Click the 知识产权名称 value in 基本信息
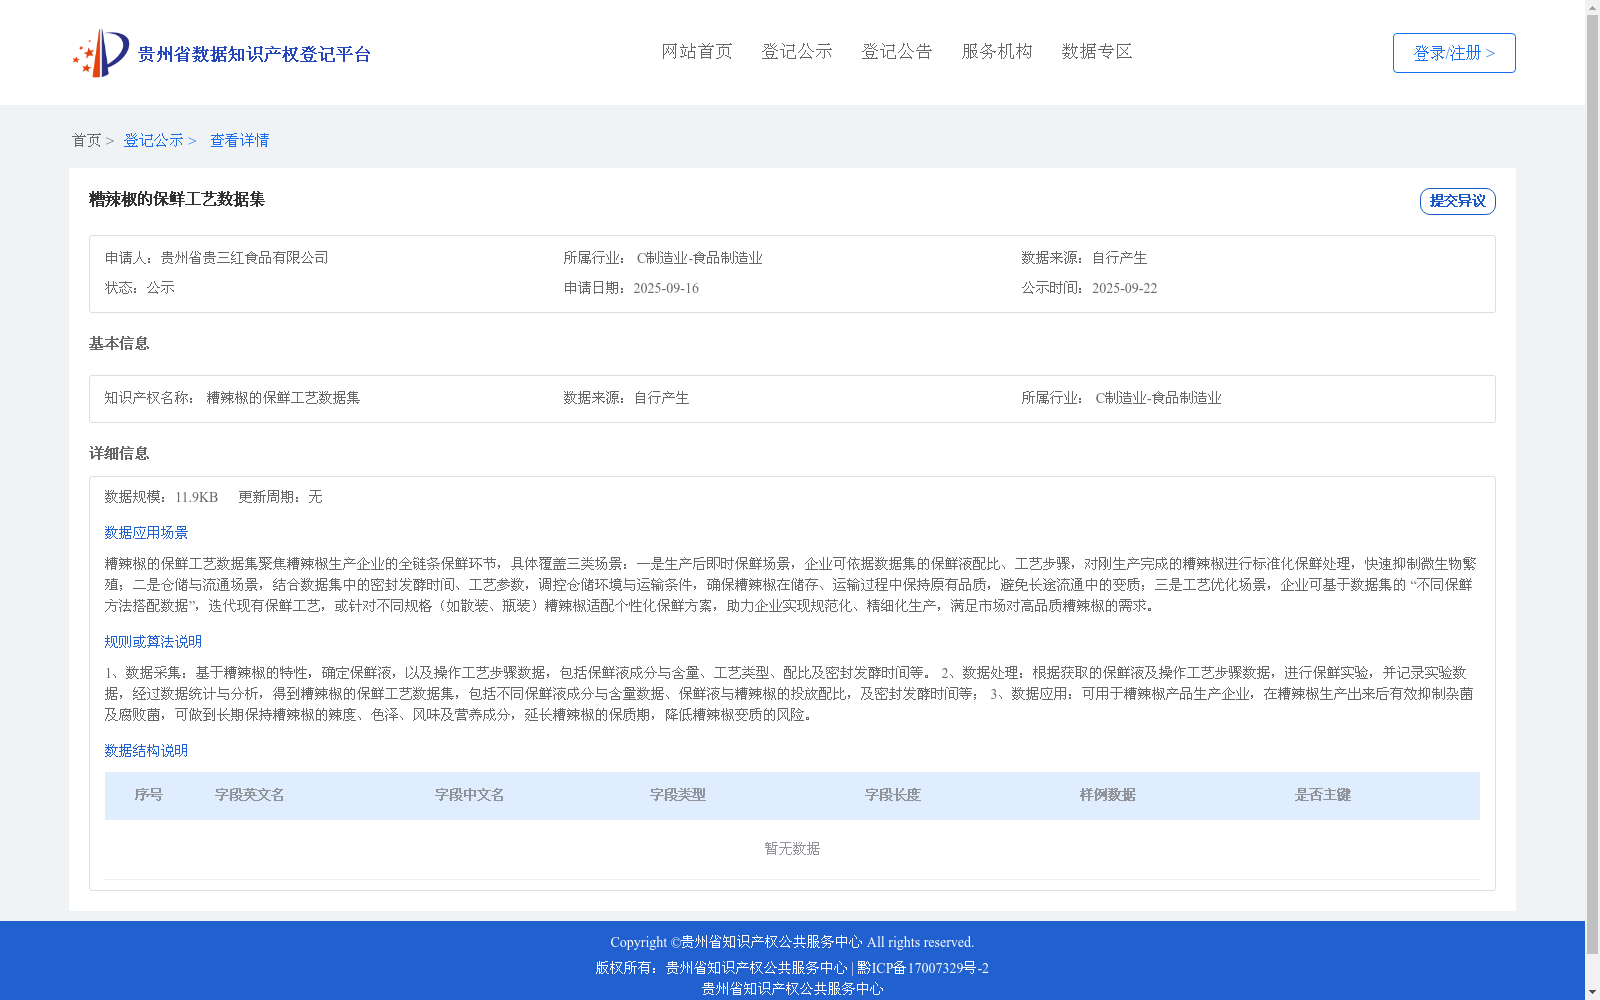 [283, 398]
